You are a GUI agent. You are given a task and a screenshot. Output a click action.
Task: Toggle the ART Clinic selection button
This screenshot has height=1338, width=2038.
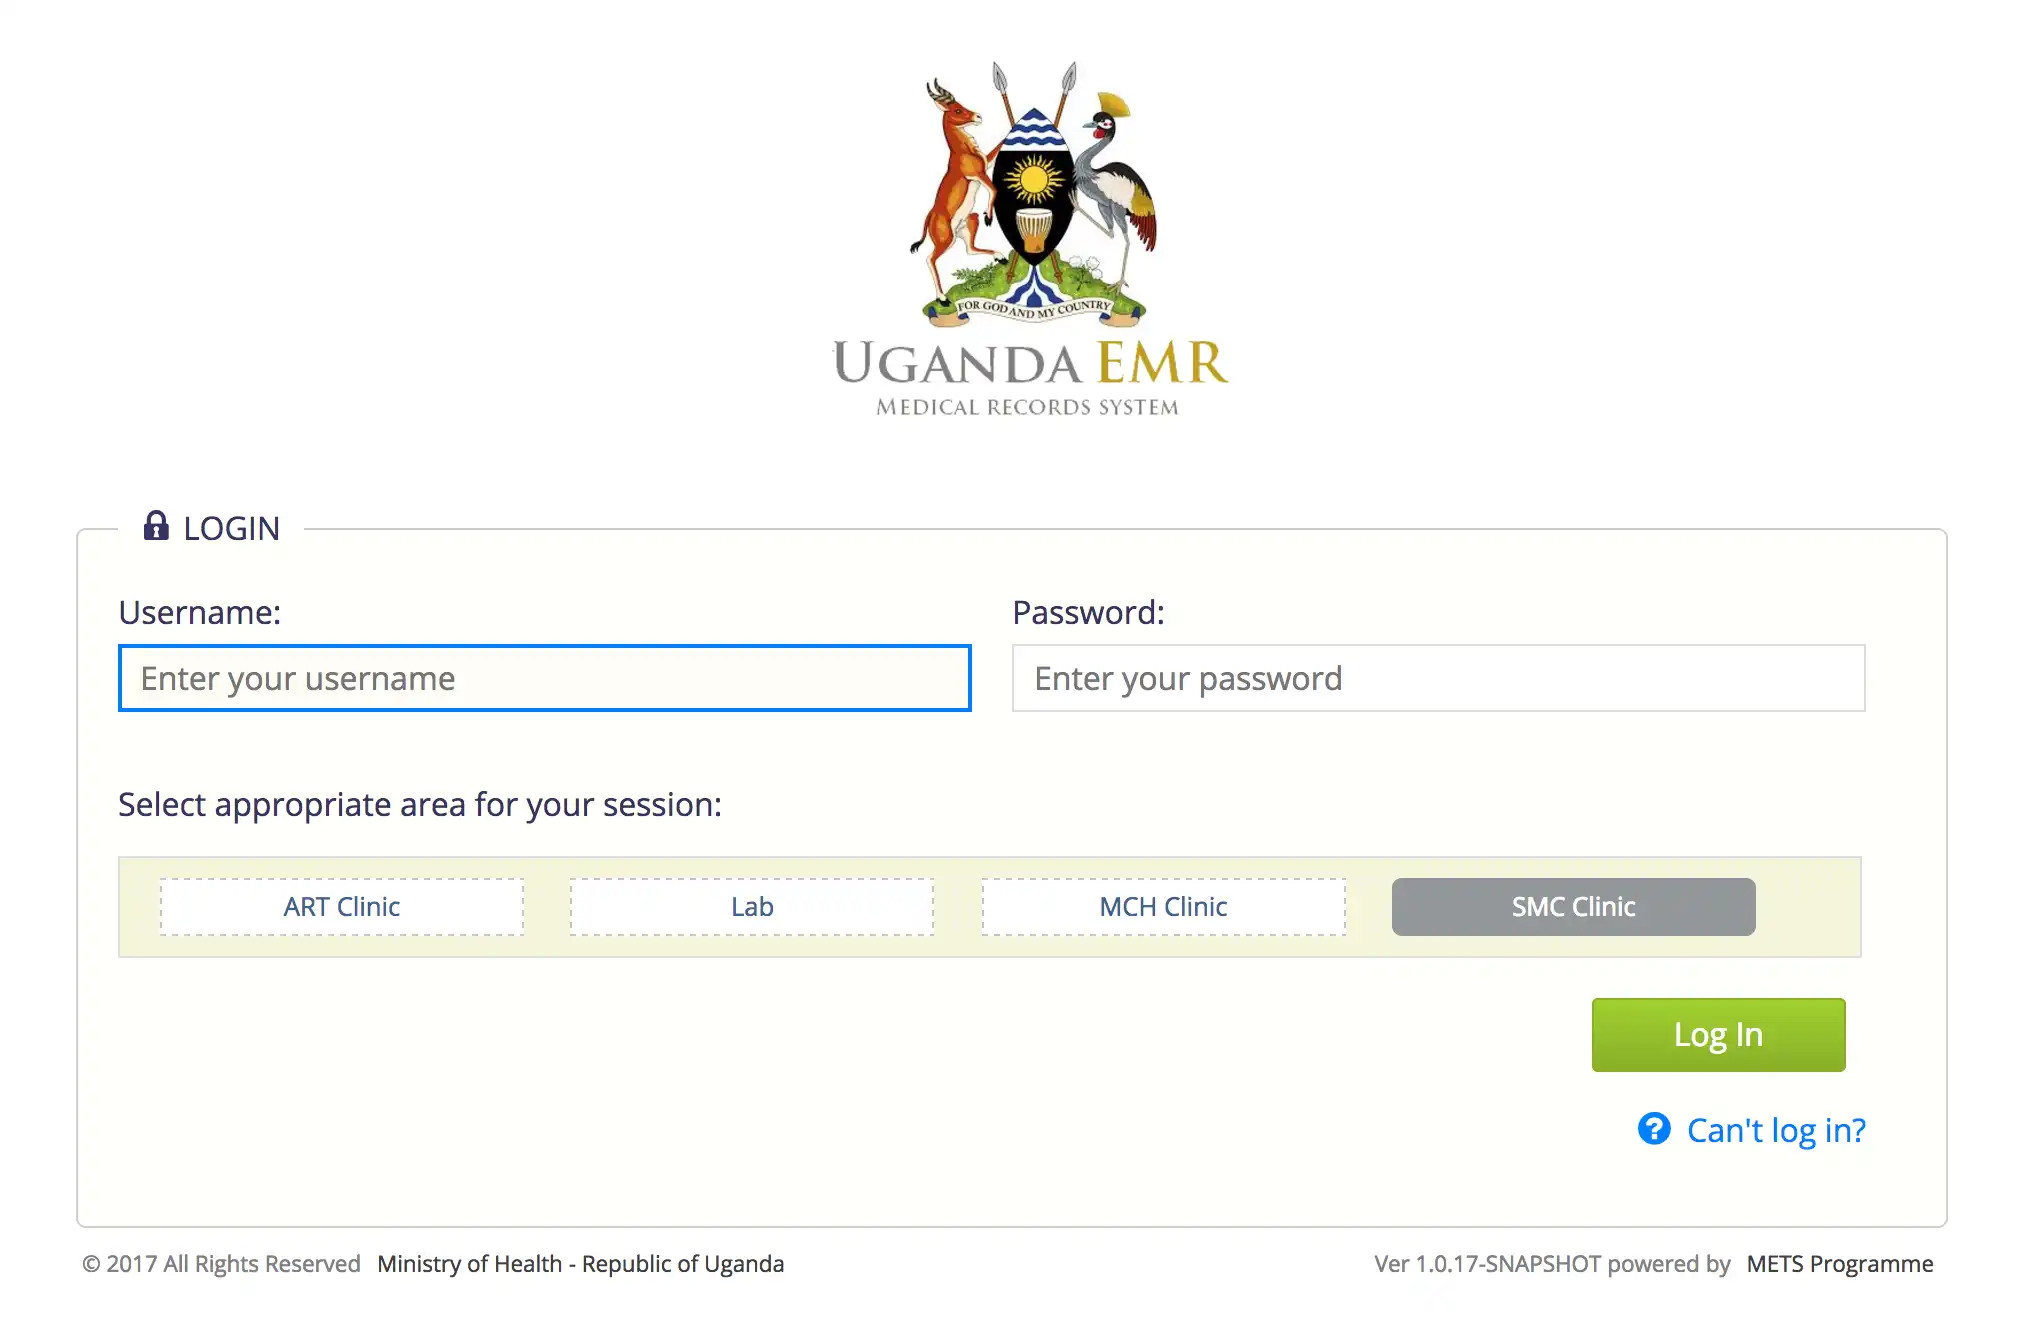coord(342,906)
